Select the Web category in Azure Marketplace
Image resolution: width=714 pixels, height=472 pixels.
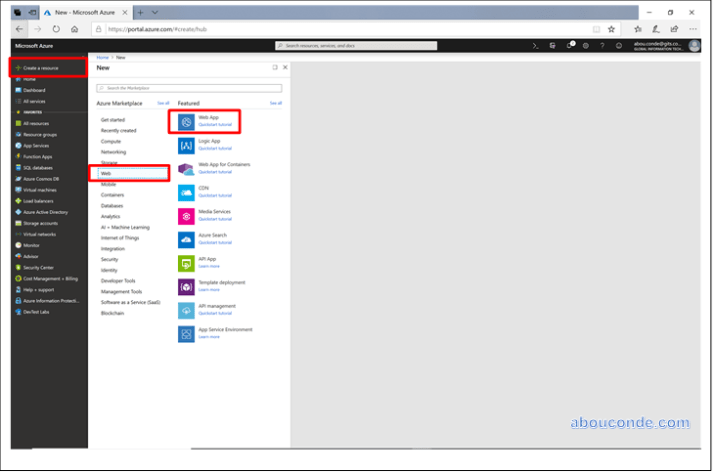point(108,173)
